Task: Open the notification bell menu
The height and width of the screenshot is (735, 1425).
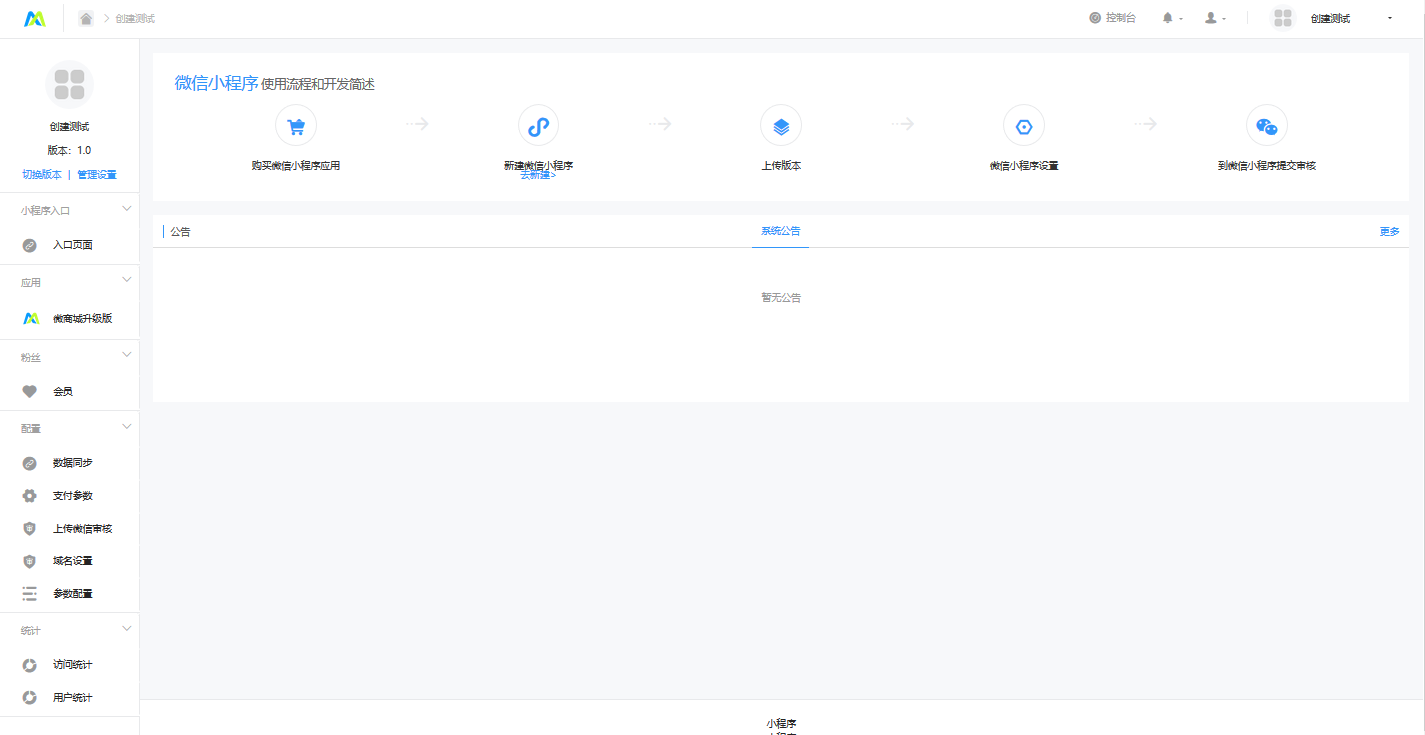Action: pos(1172,18)
